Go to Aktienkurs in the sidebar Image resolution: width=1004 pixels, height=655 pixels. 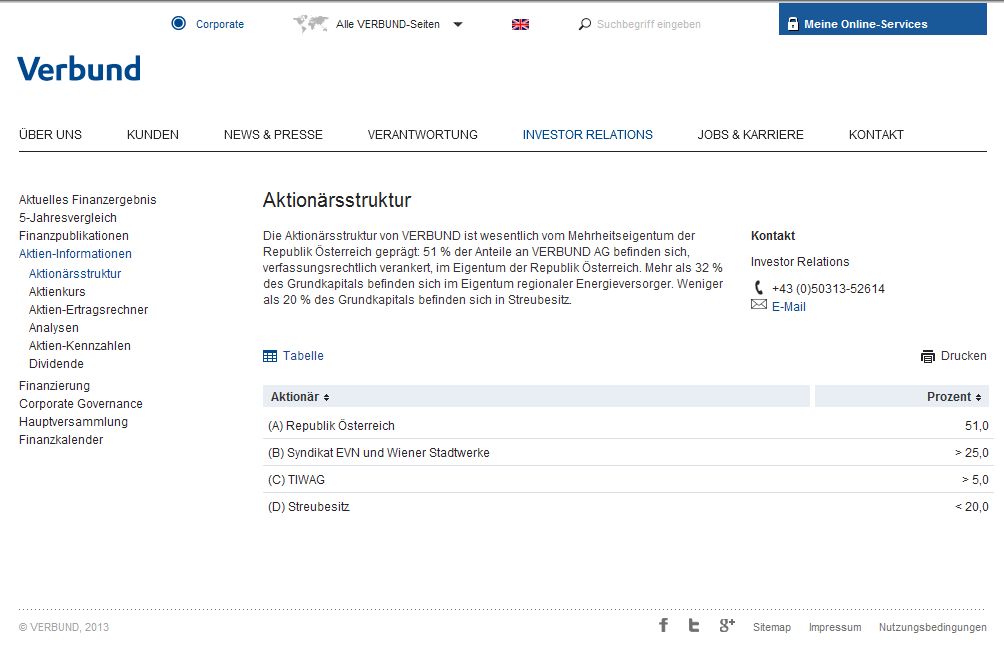[57, 292]
